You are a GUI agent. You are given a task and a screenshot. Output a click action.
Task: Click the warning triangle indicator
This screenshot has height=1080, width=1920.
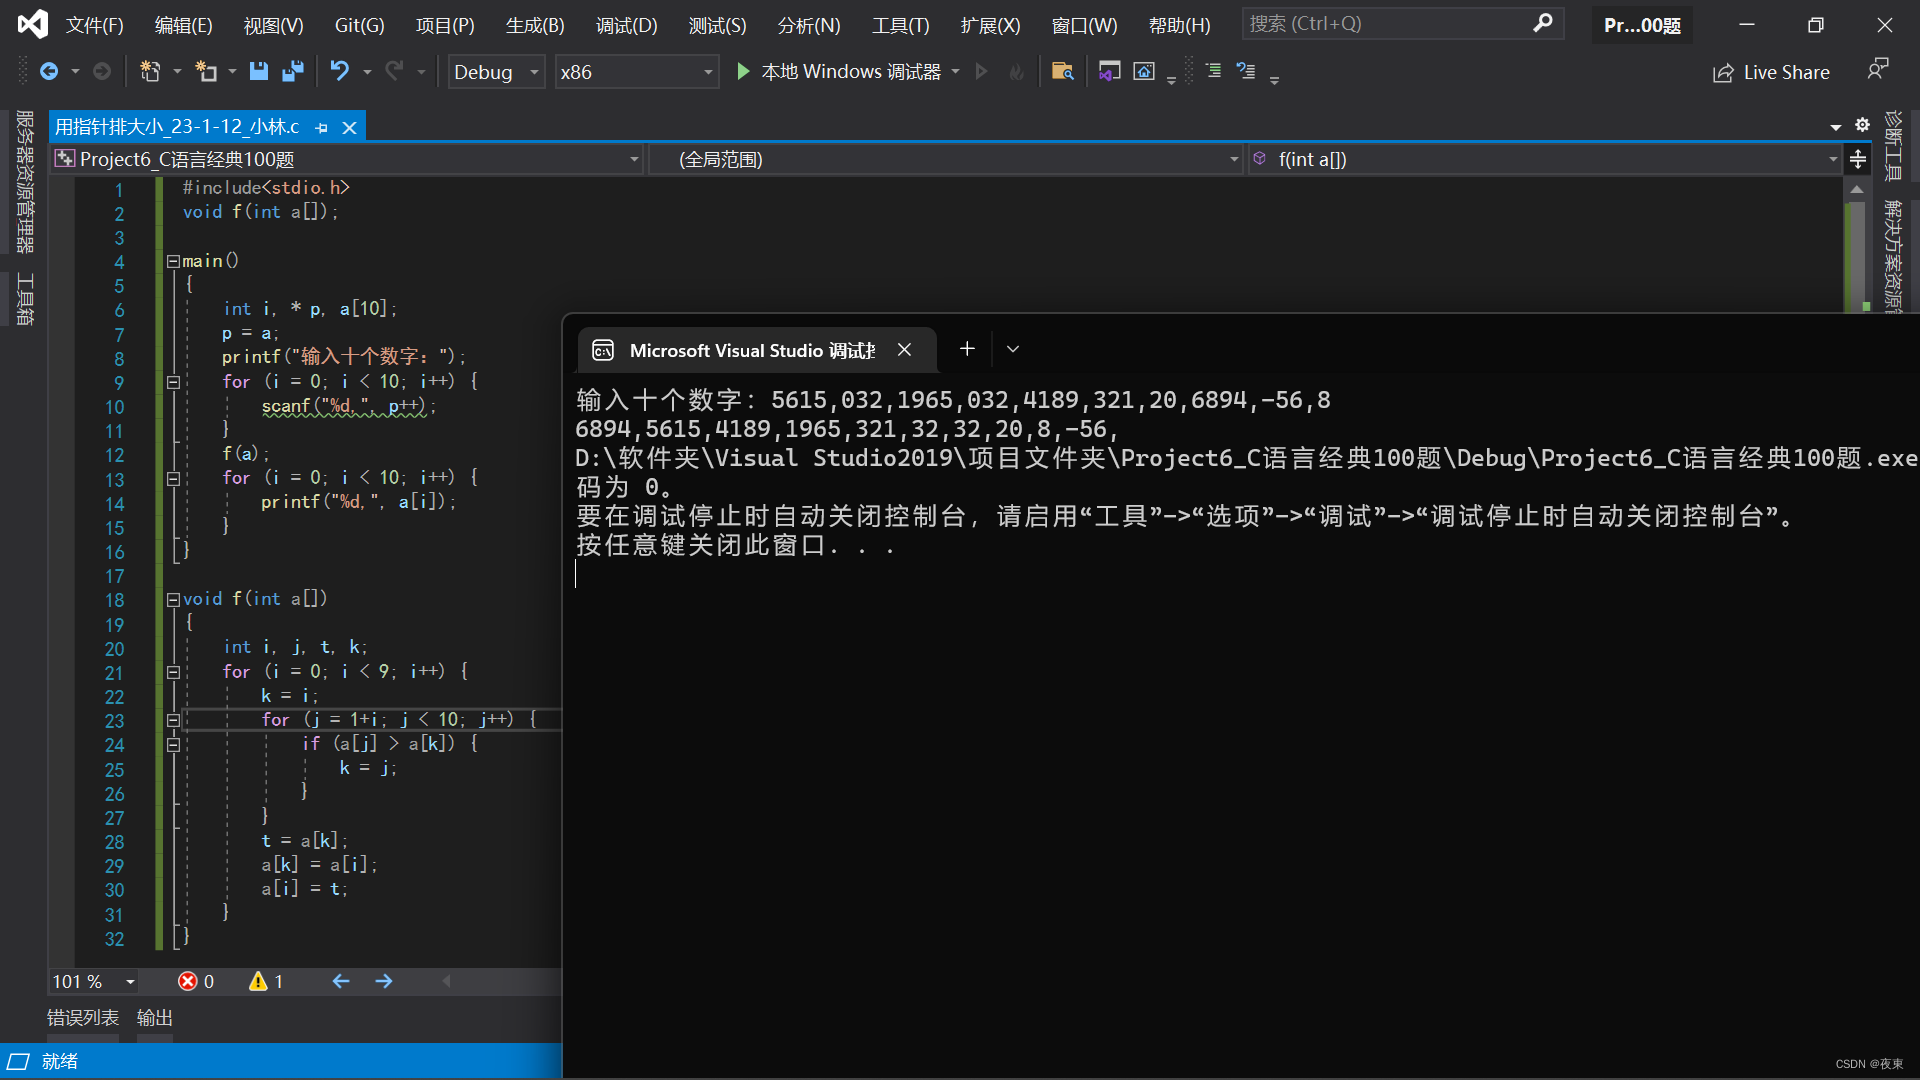(x=258, y=981)
